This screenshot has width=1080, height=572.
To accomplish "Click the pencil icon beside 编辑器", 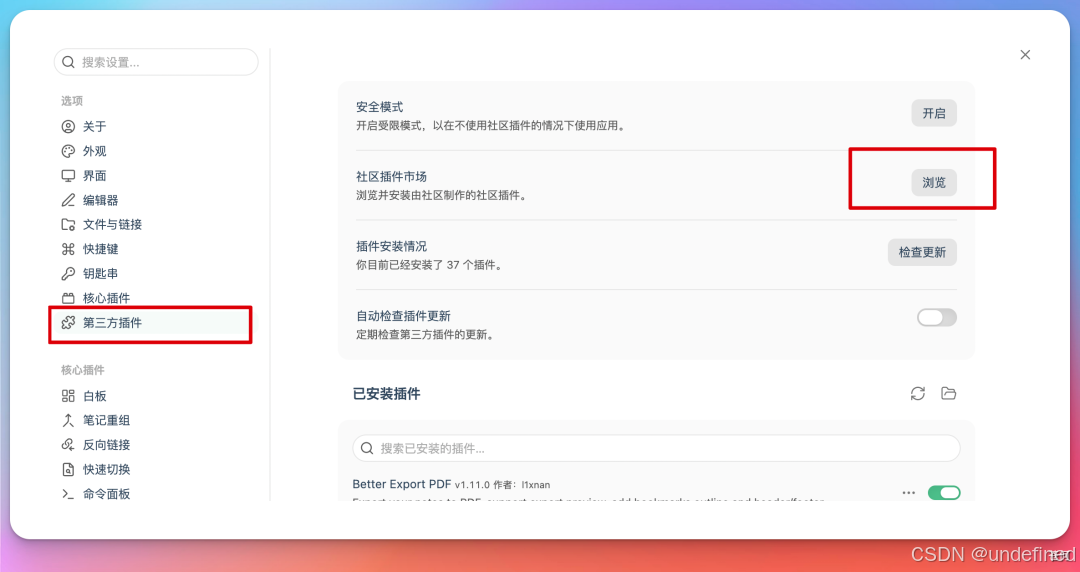I will pos(68,200).
